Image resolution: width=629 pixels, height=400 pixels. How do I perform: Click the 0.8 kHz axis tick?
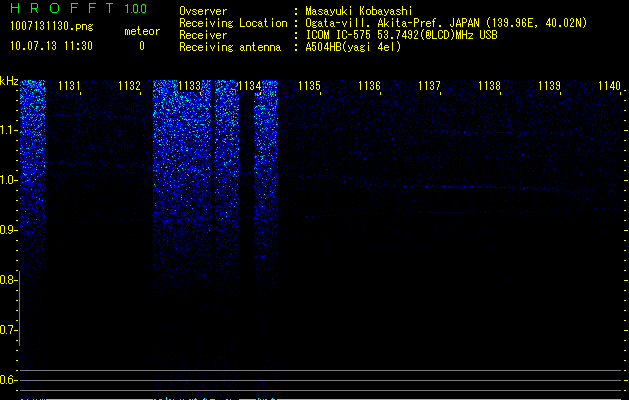coord(8,280)
